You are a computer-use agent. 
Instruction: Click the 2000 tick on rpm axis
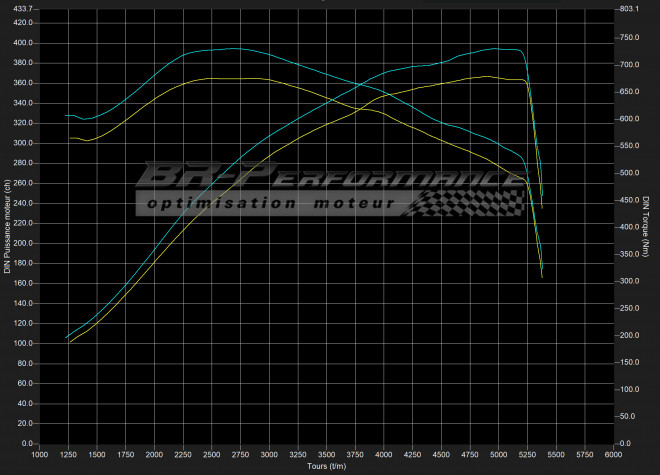[154, 454]
